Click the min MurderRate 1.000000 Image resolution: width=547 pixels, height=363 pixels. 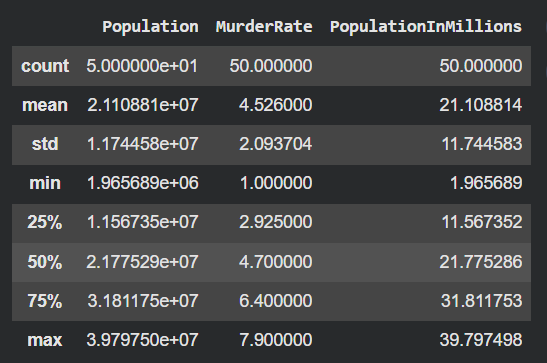[276, 183]
